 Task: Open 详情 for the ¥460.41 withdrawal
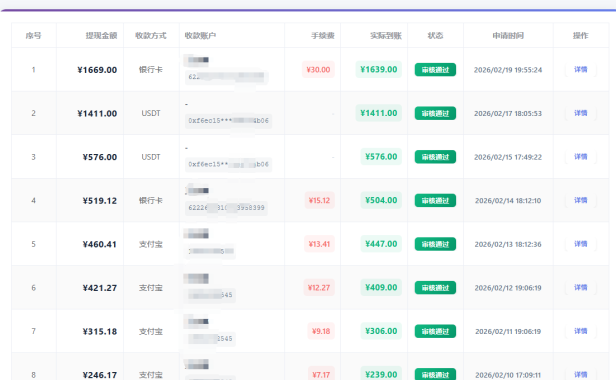581,244
